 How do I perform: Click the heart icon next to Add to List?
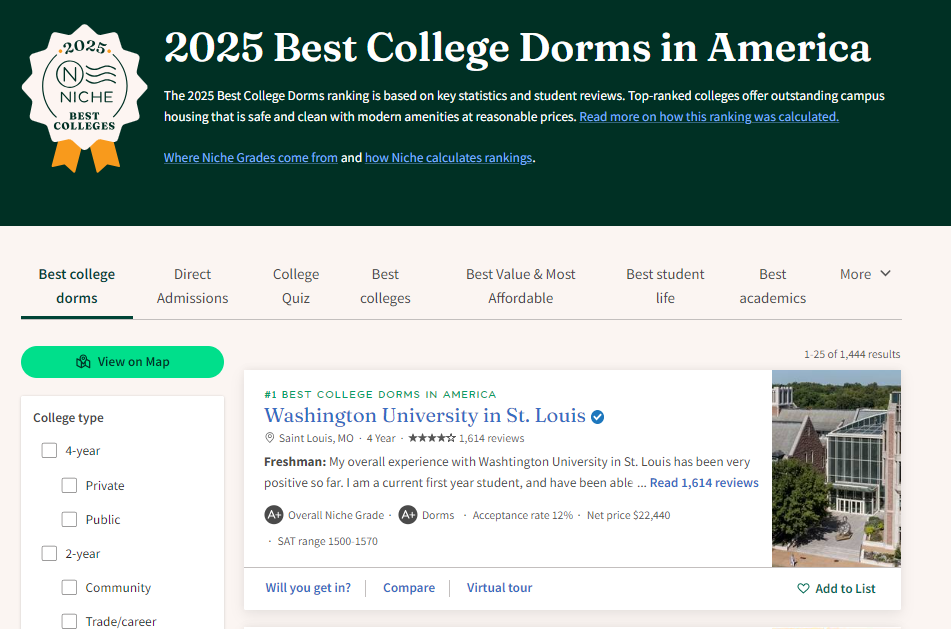point(803,588)
